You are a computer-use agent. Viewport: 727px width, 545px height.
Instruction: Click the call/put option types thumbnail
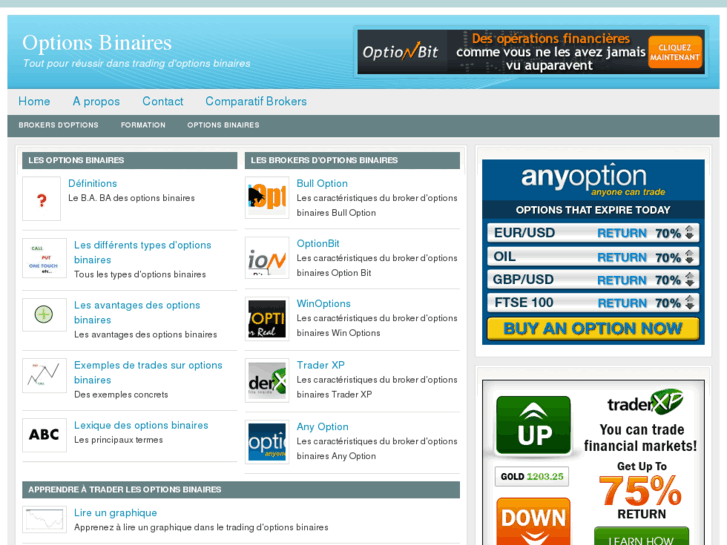44,258
